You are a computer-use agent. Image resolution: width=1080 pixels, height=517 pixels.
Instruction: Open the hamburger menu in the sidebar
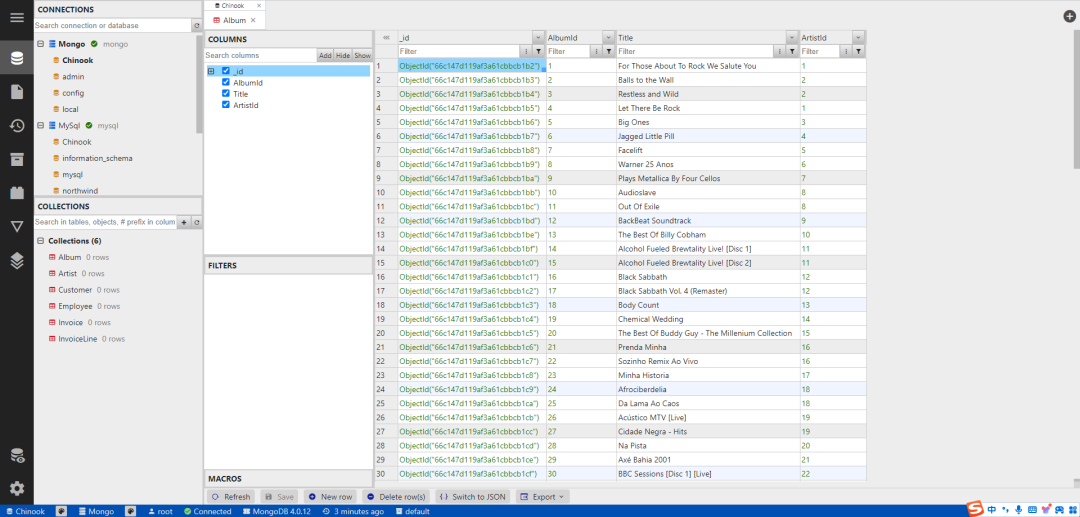(x=16, y=18)
